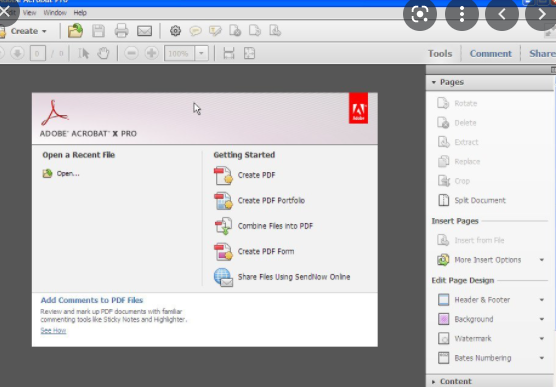
Task: Click the Email envelope toolbar icon
Action: (144, 31)
